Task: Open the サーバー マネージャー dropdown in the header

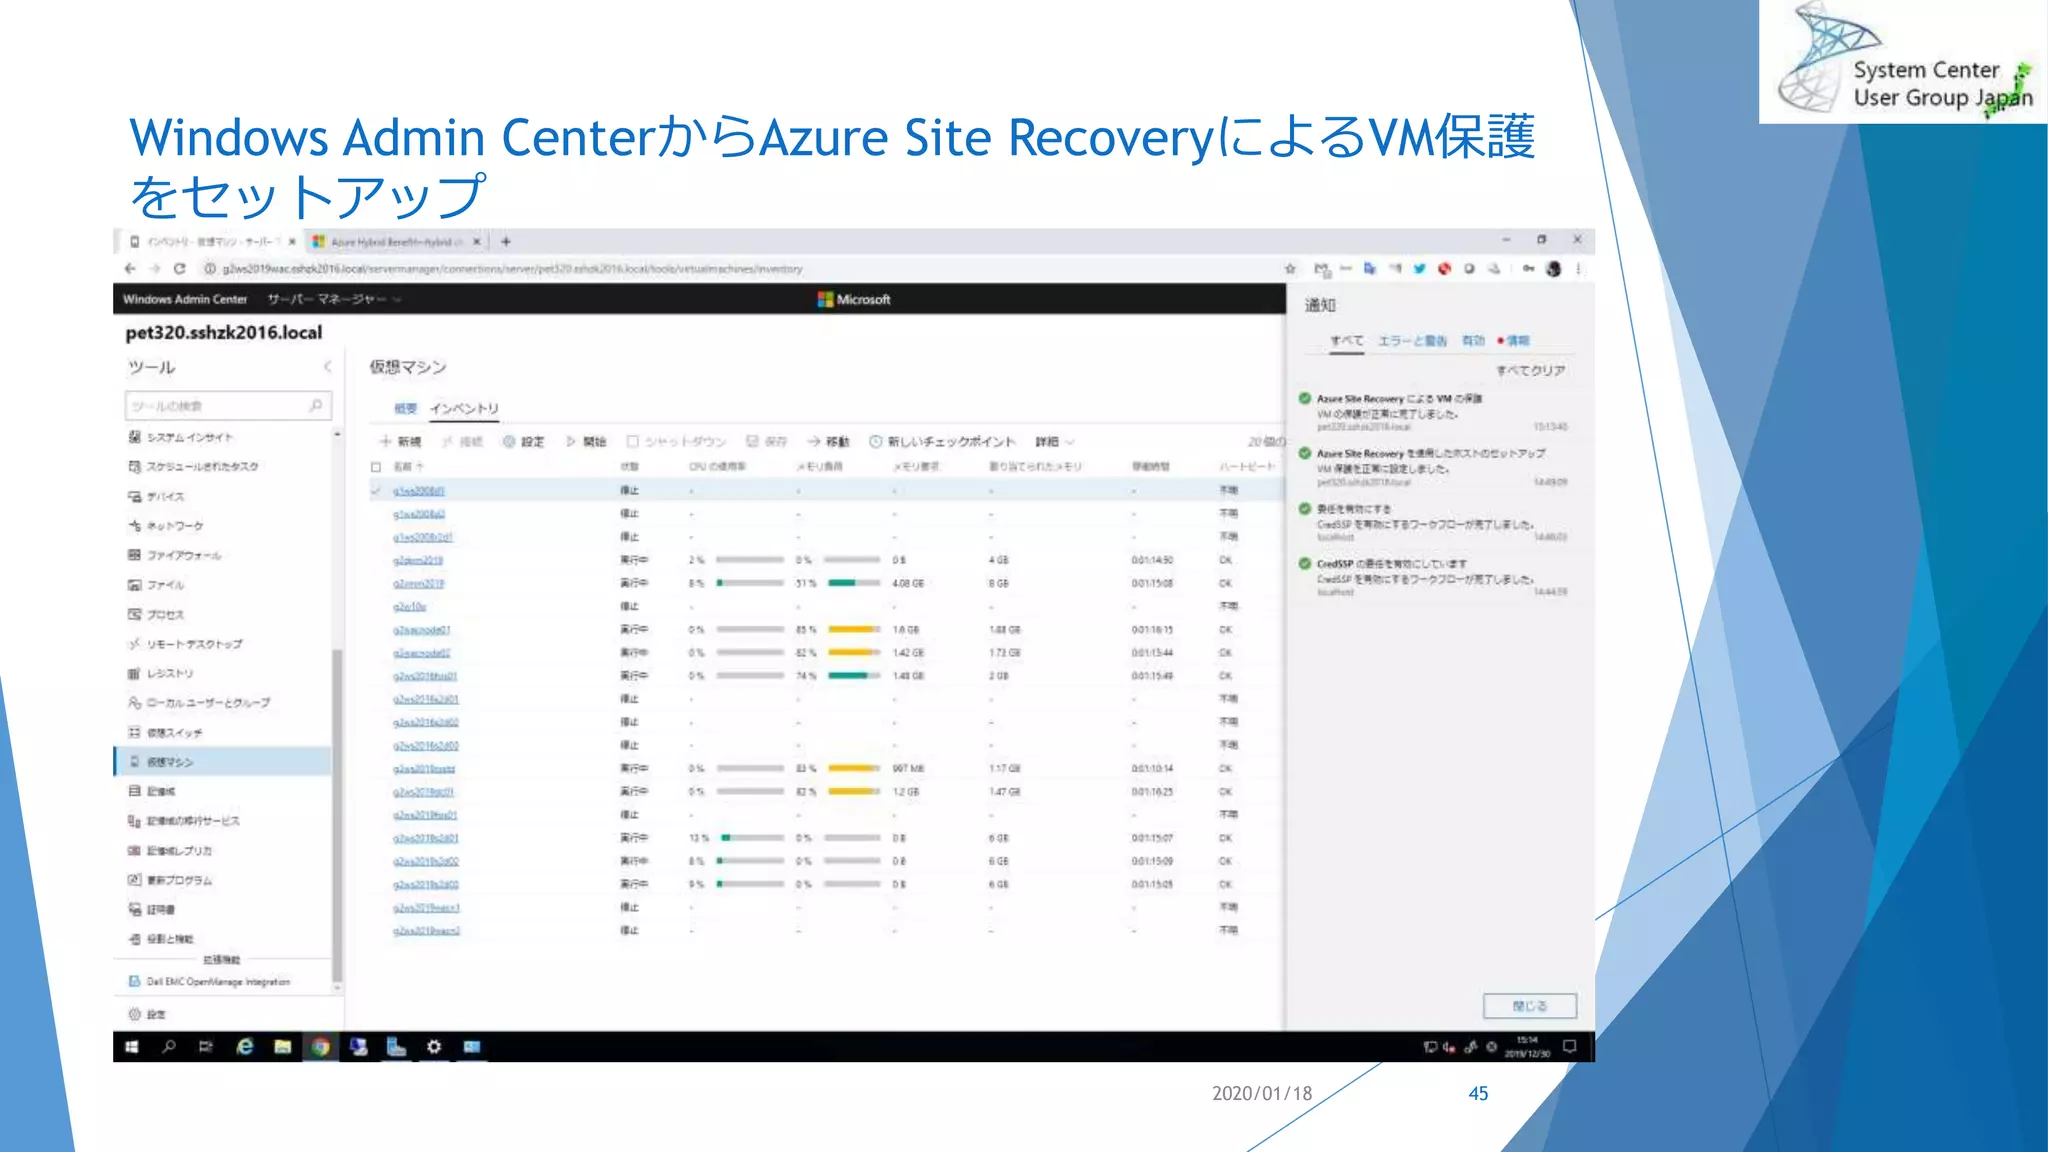Action: pyautogui.click(x=334, y=299)
